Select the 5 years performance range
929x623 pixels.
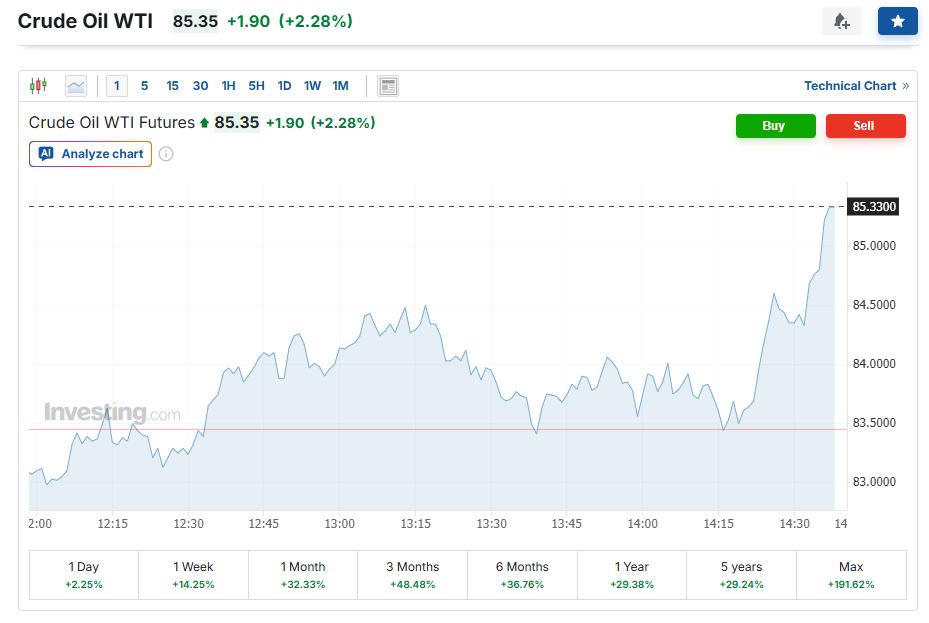741,574
